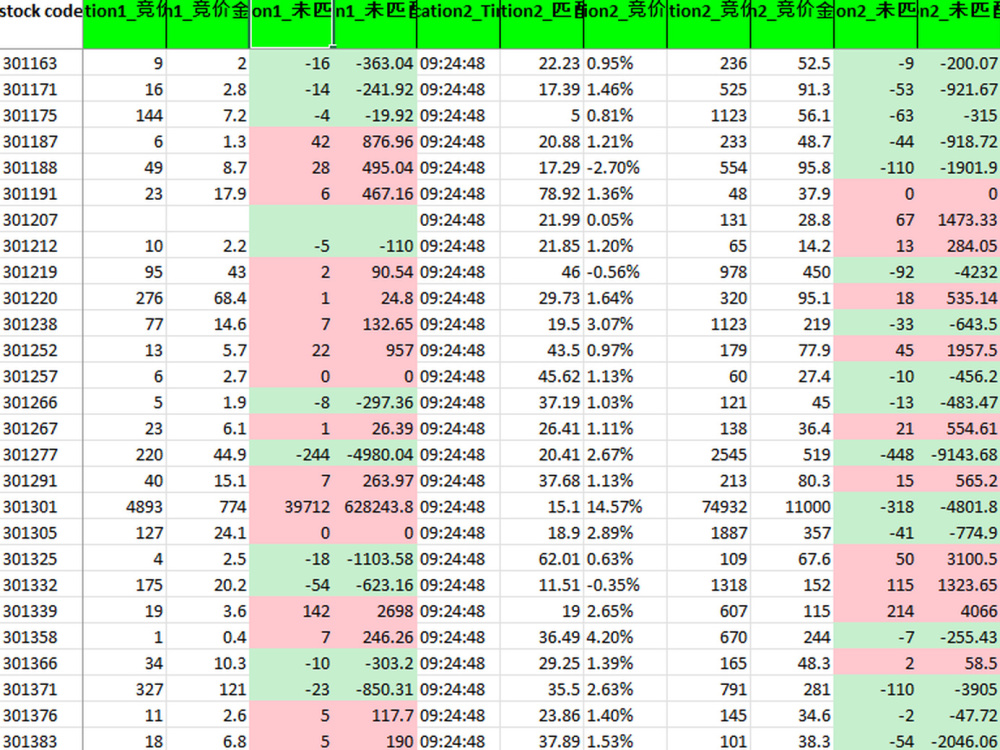Click the 3.07% cell in row 301238
The height and width of the screenshot is (750, 1000).
click(x=625, y=325)
